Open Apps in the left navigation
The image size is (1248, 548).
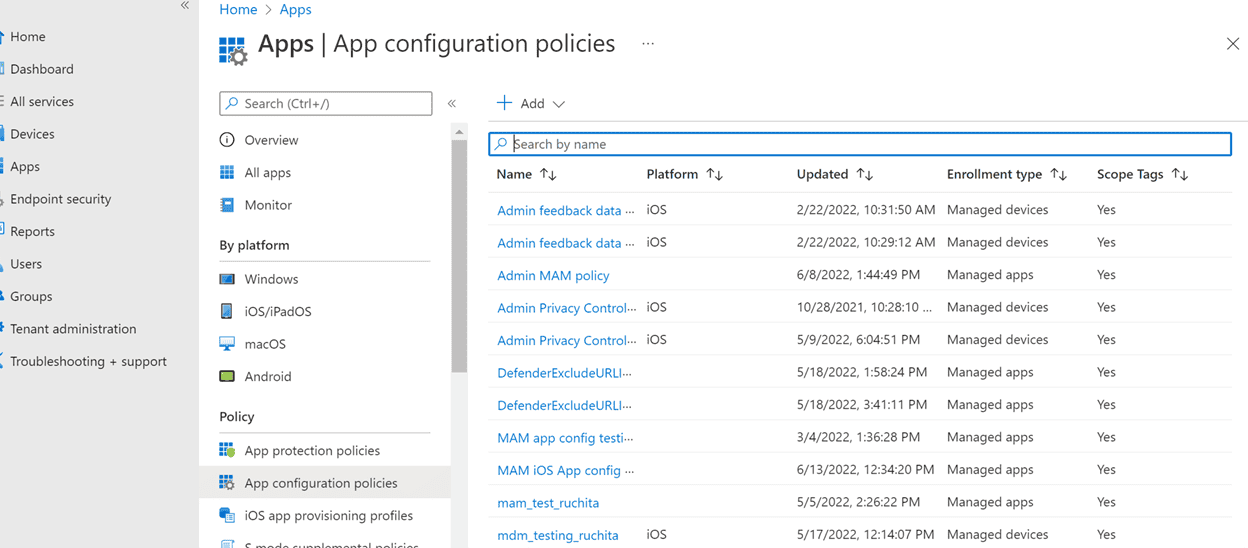click(25, 167)
